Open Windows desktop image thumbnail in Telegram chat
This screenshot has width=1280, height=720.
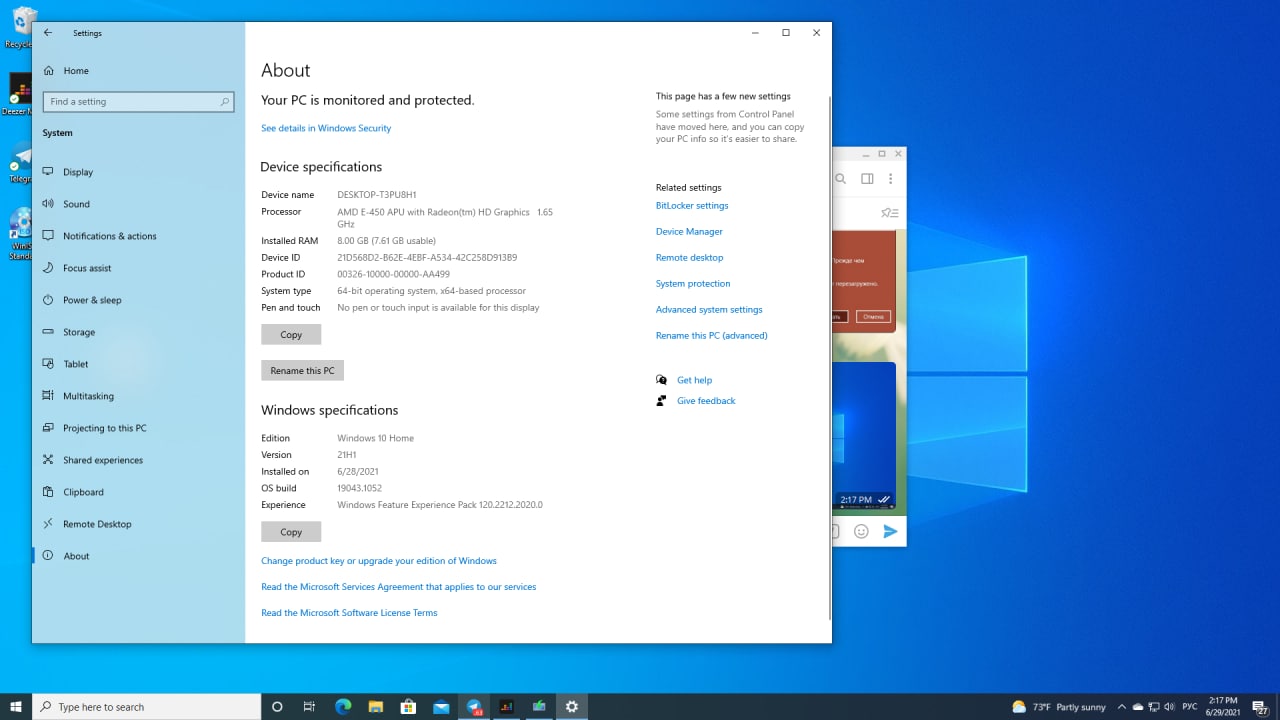[x=864, y=435]
